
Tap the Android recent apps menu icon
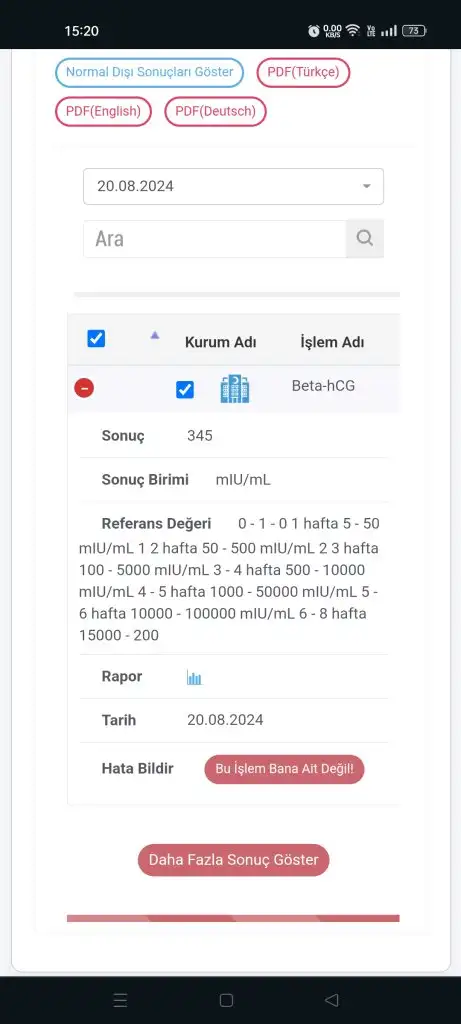tap(120, 1000)
